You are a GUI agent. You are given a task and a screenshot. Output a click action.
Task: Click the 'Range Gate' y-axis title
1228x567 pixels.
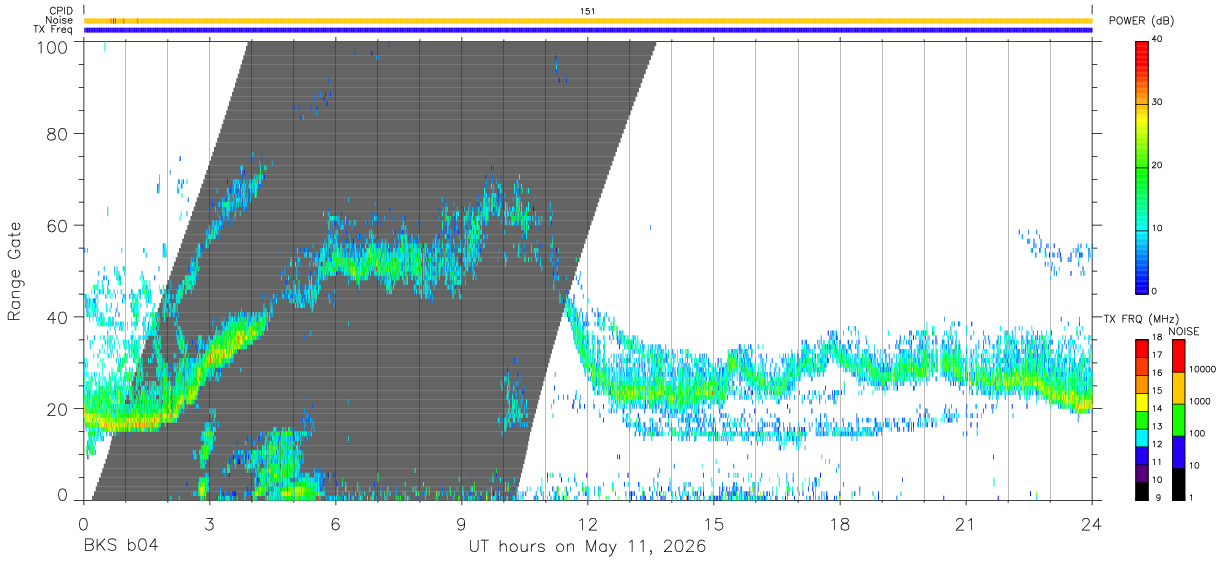(x=15, y=270)
